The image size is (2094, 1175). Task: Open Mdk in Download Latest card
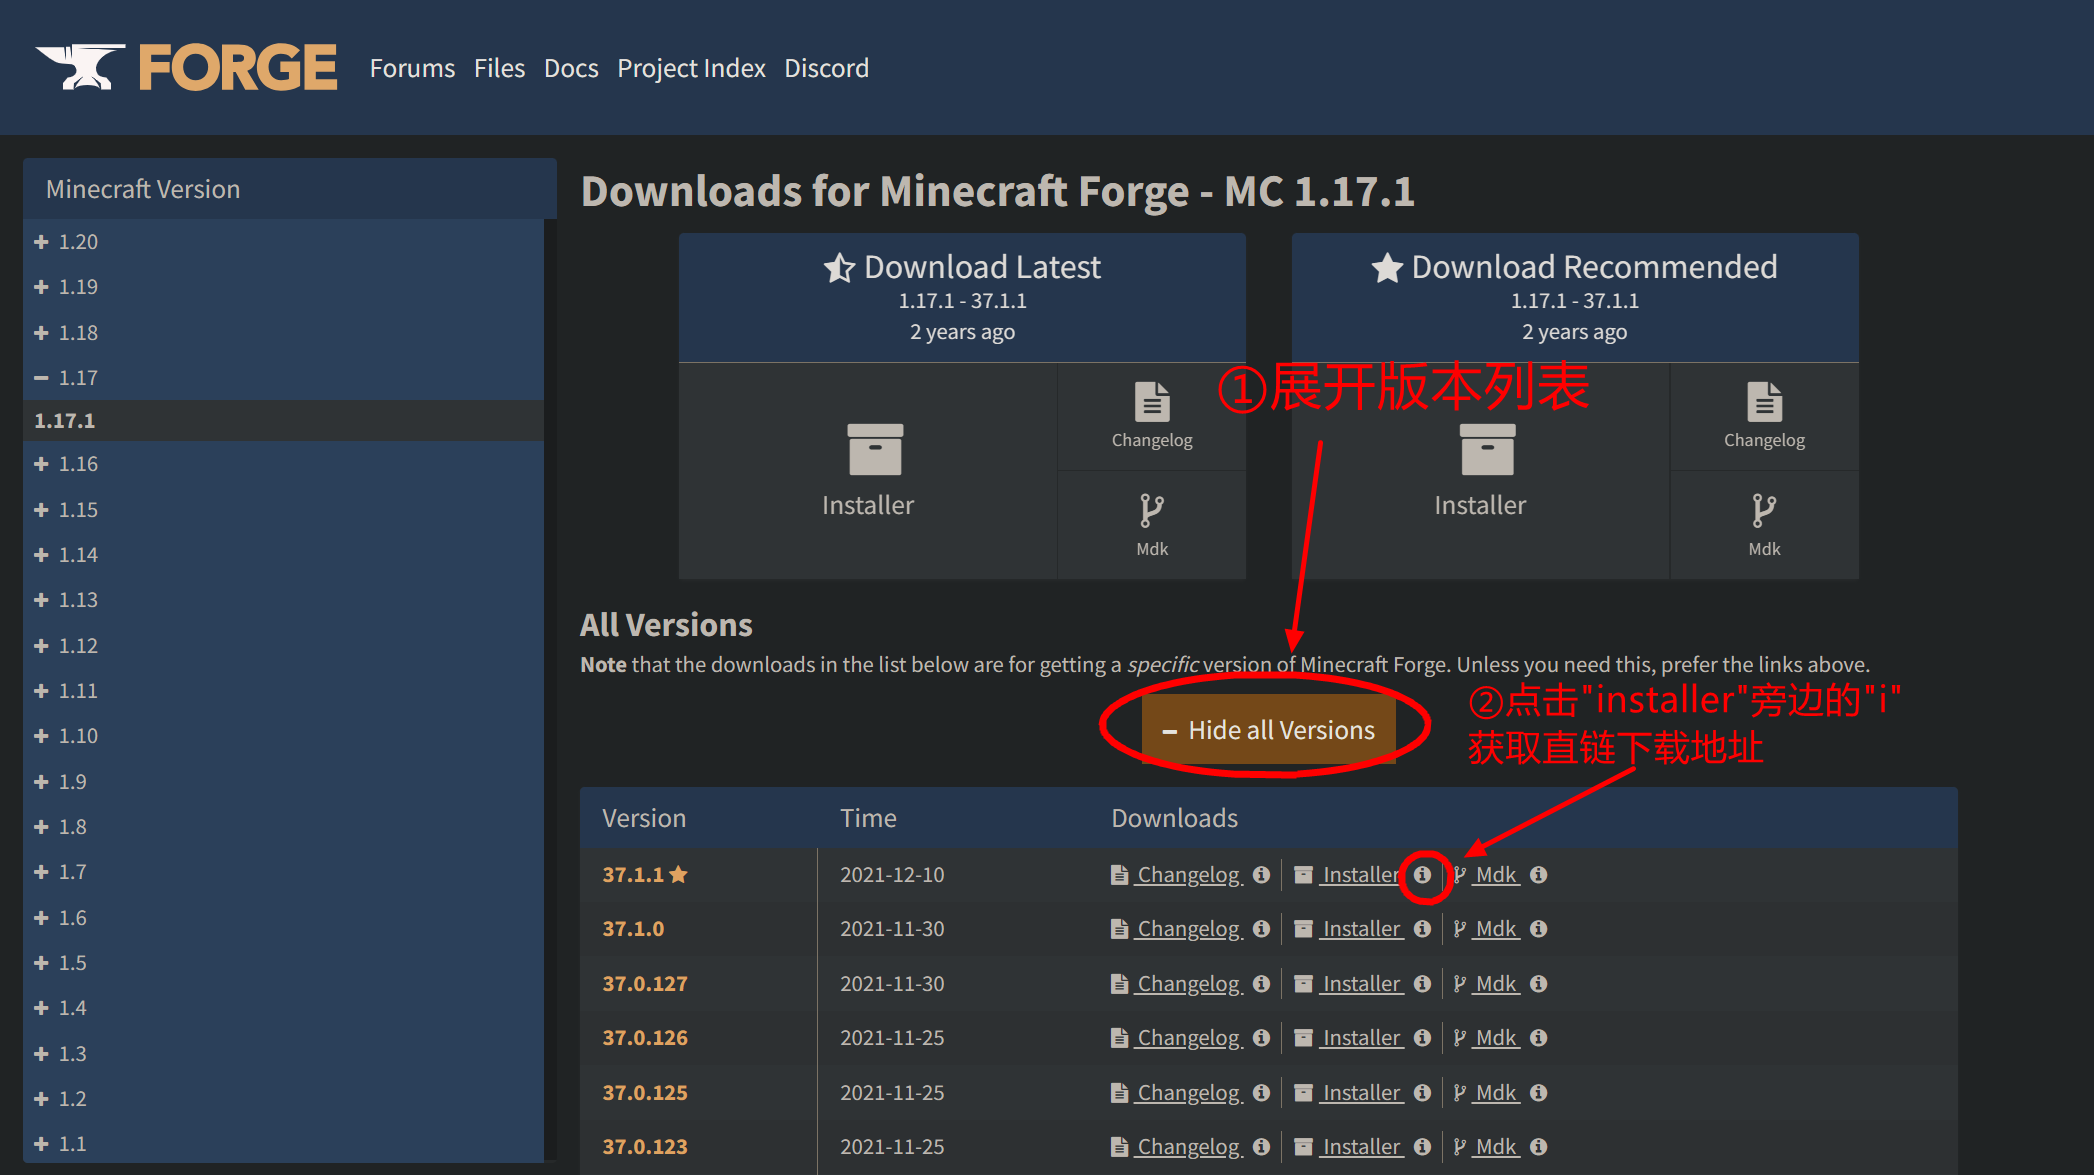click(x=1152, y=525)
